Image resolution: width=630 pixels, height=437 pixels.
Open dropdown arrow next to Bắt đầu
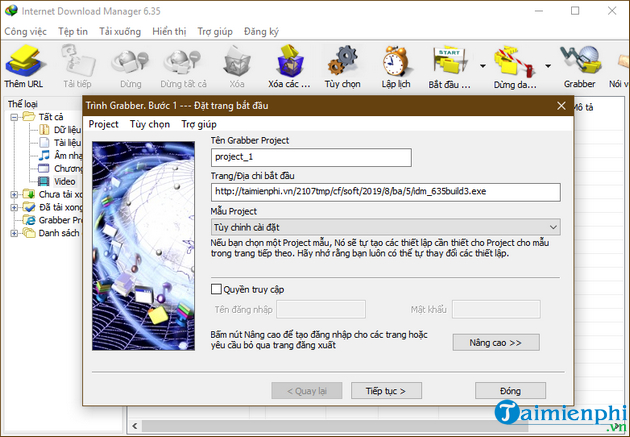(483, 66)
